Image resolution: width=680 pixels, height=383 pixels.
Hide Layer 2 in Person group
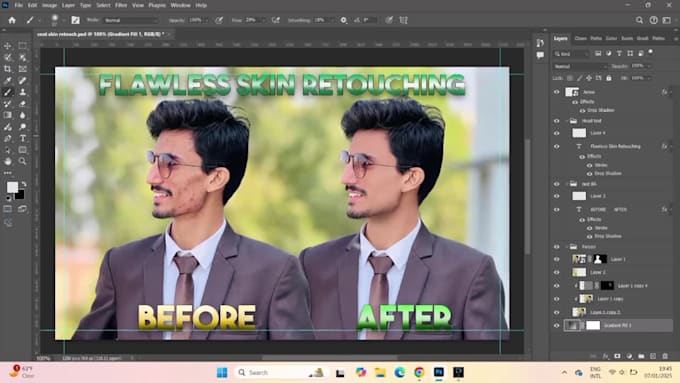tap(556, 272)
